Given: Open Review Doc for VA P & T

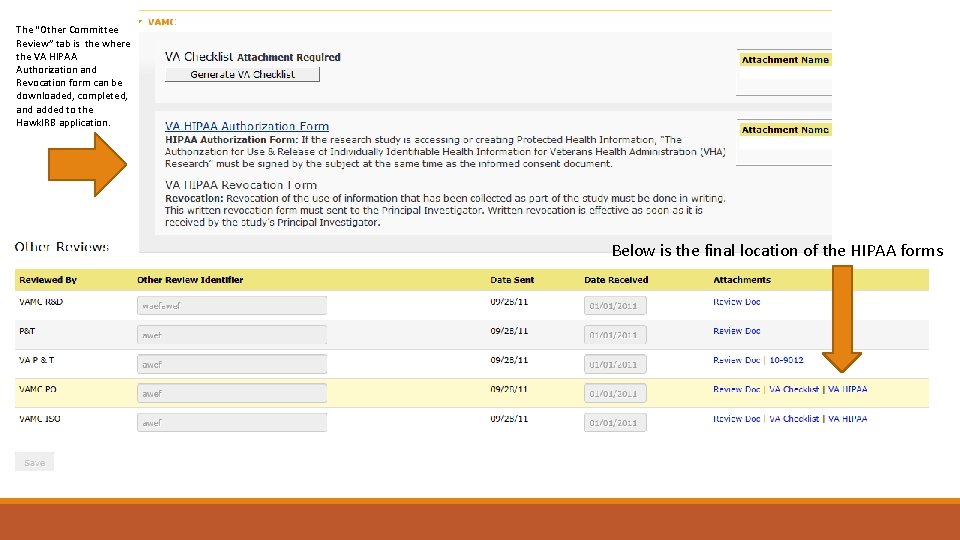Looking at the screenshot, I should click(737, 360).
